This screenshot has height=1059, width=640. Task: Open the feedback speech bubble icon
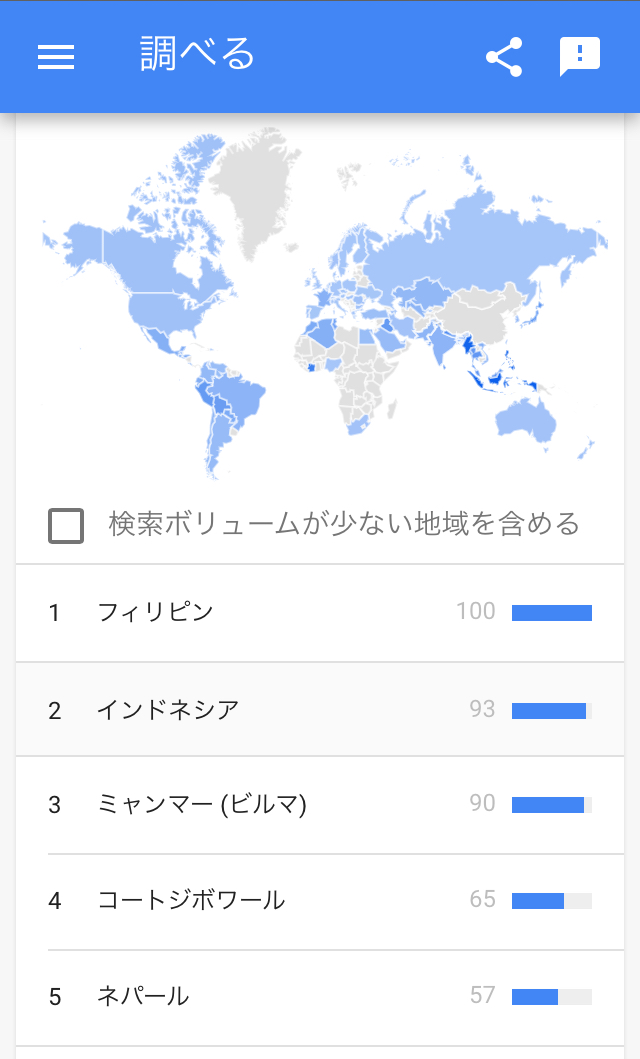579,57
